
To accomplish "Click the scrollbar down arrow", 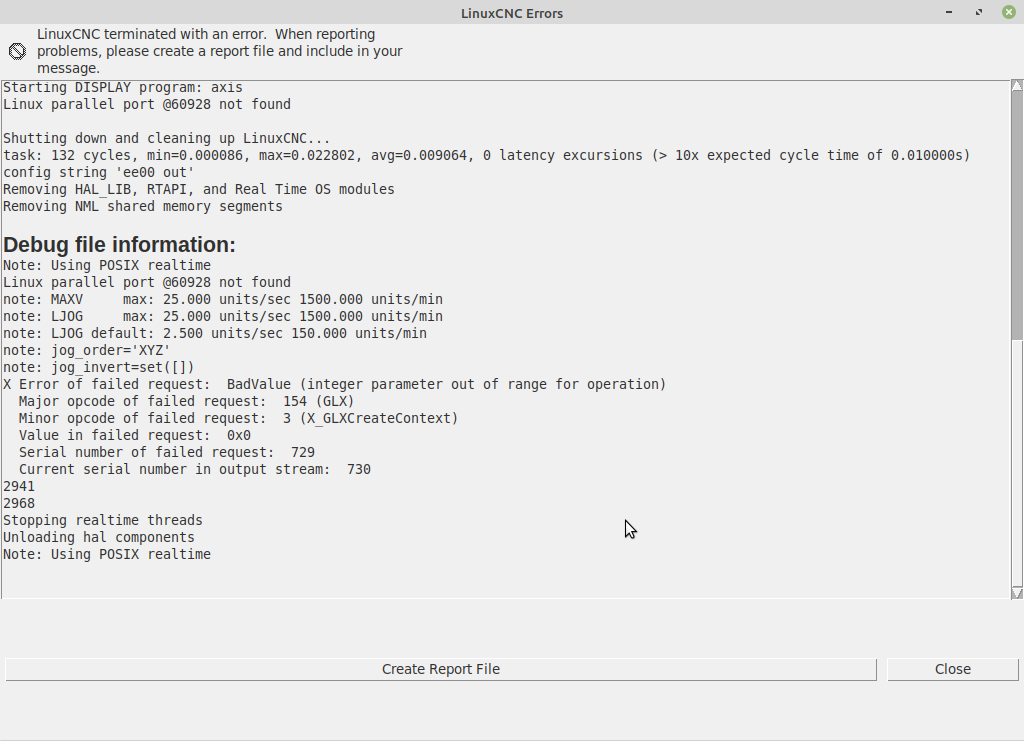I will [x=1017, y=593].
